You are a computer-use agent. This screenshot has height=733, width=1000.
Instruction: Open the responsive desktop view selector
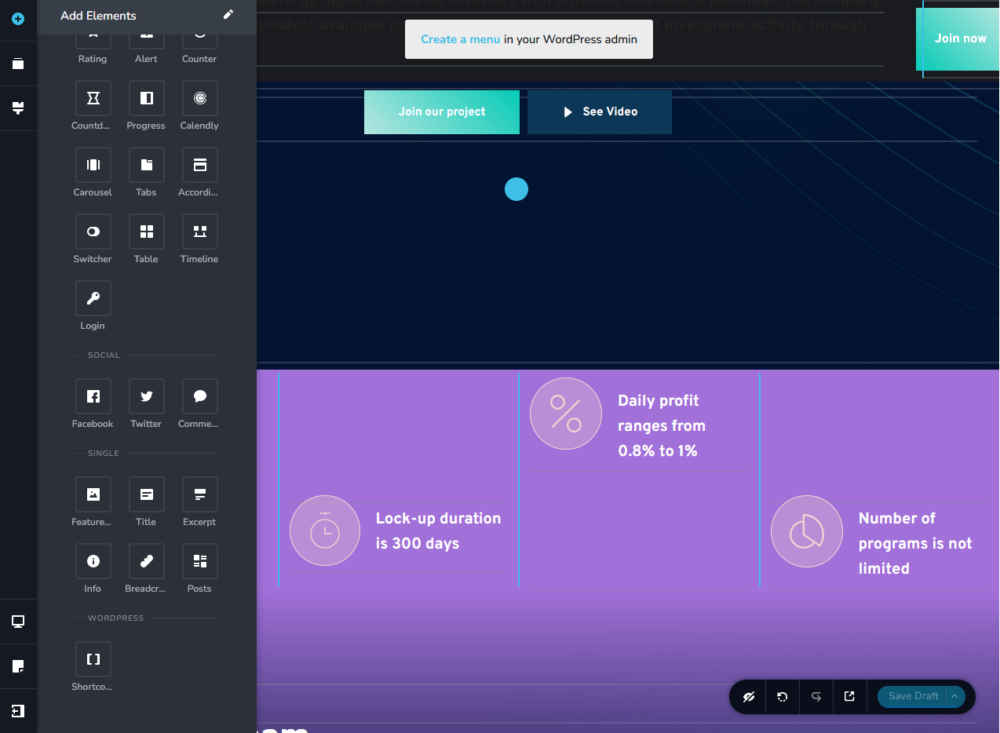tap(18, 622)
